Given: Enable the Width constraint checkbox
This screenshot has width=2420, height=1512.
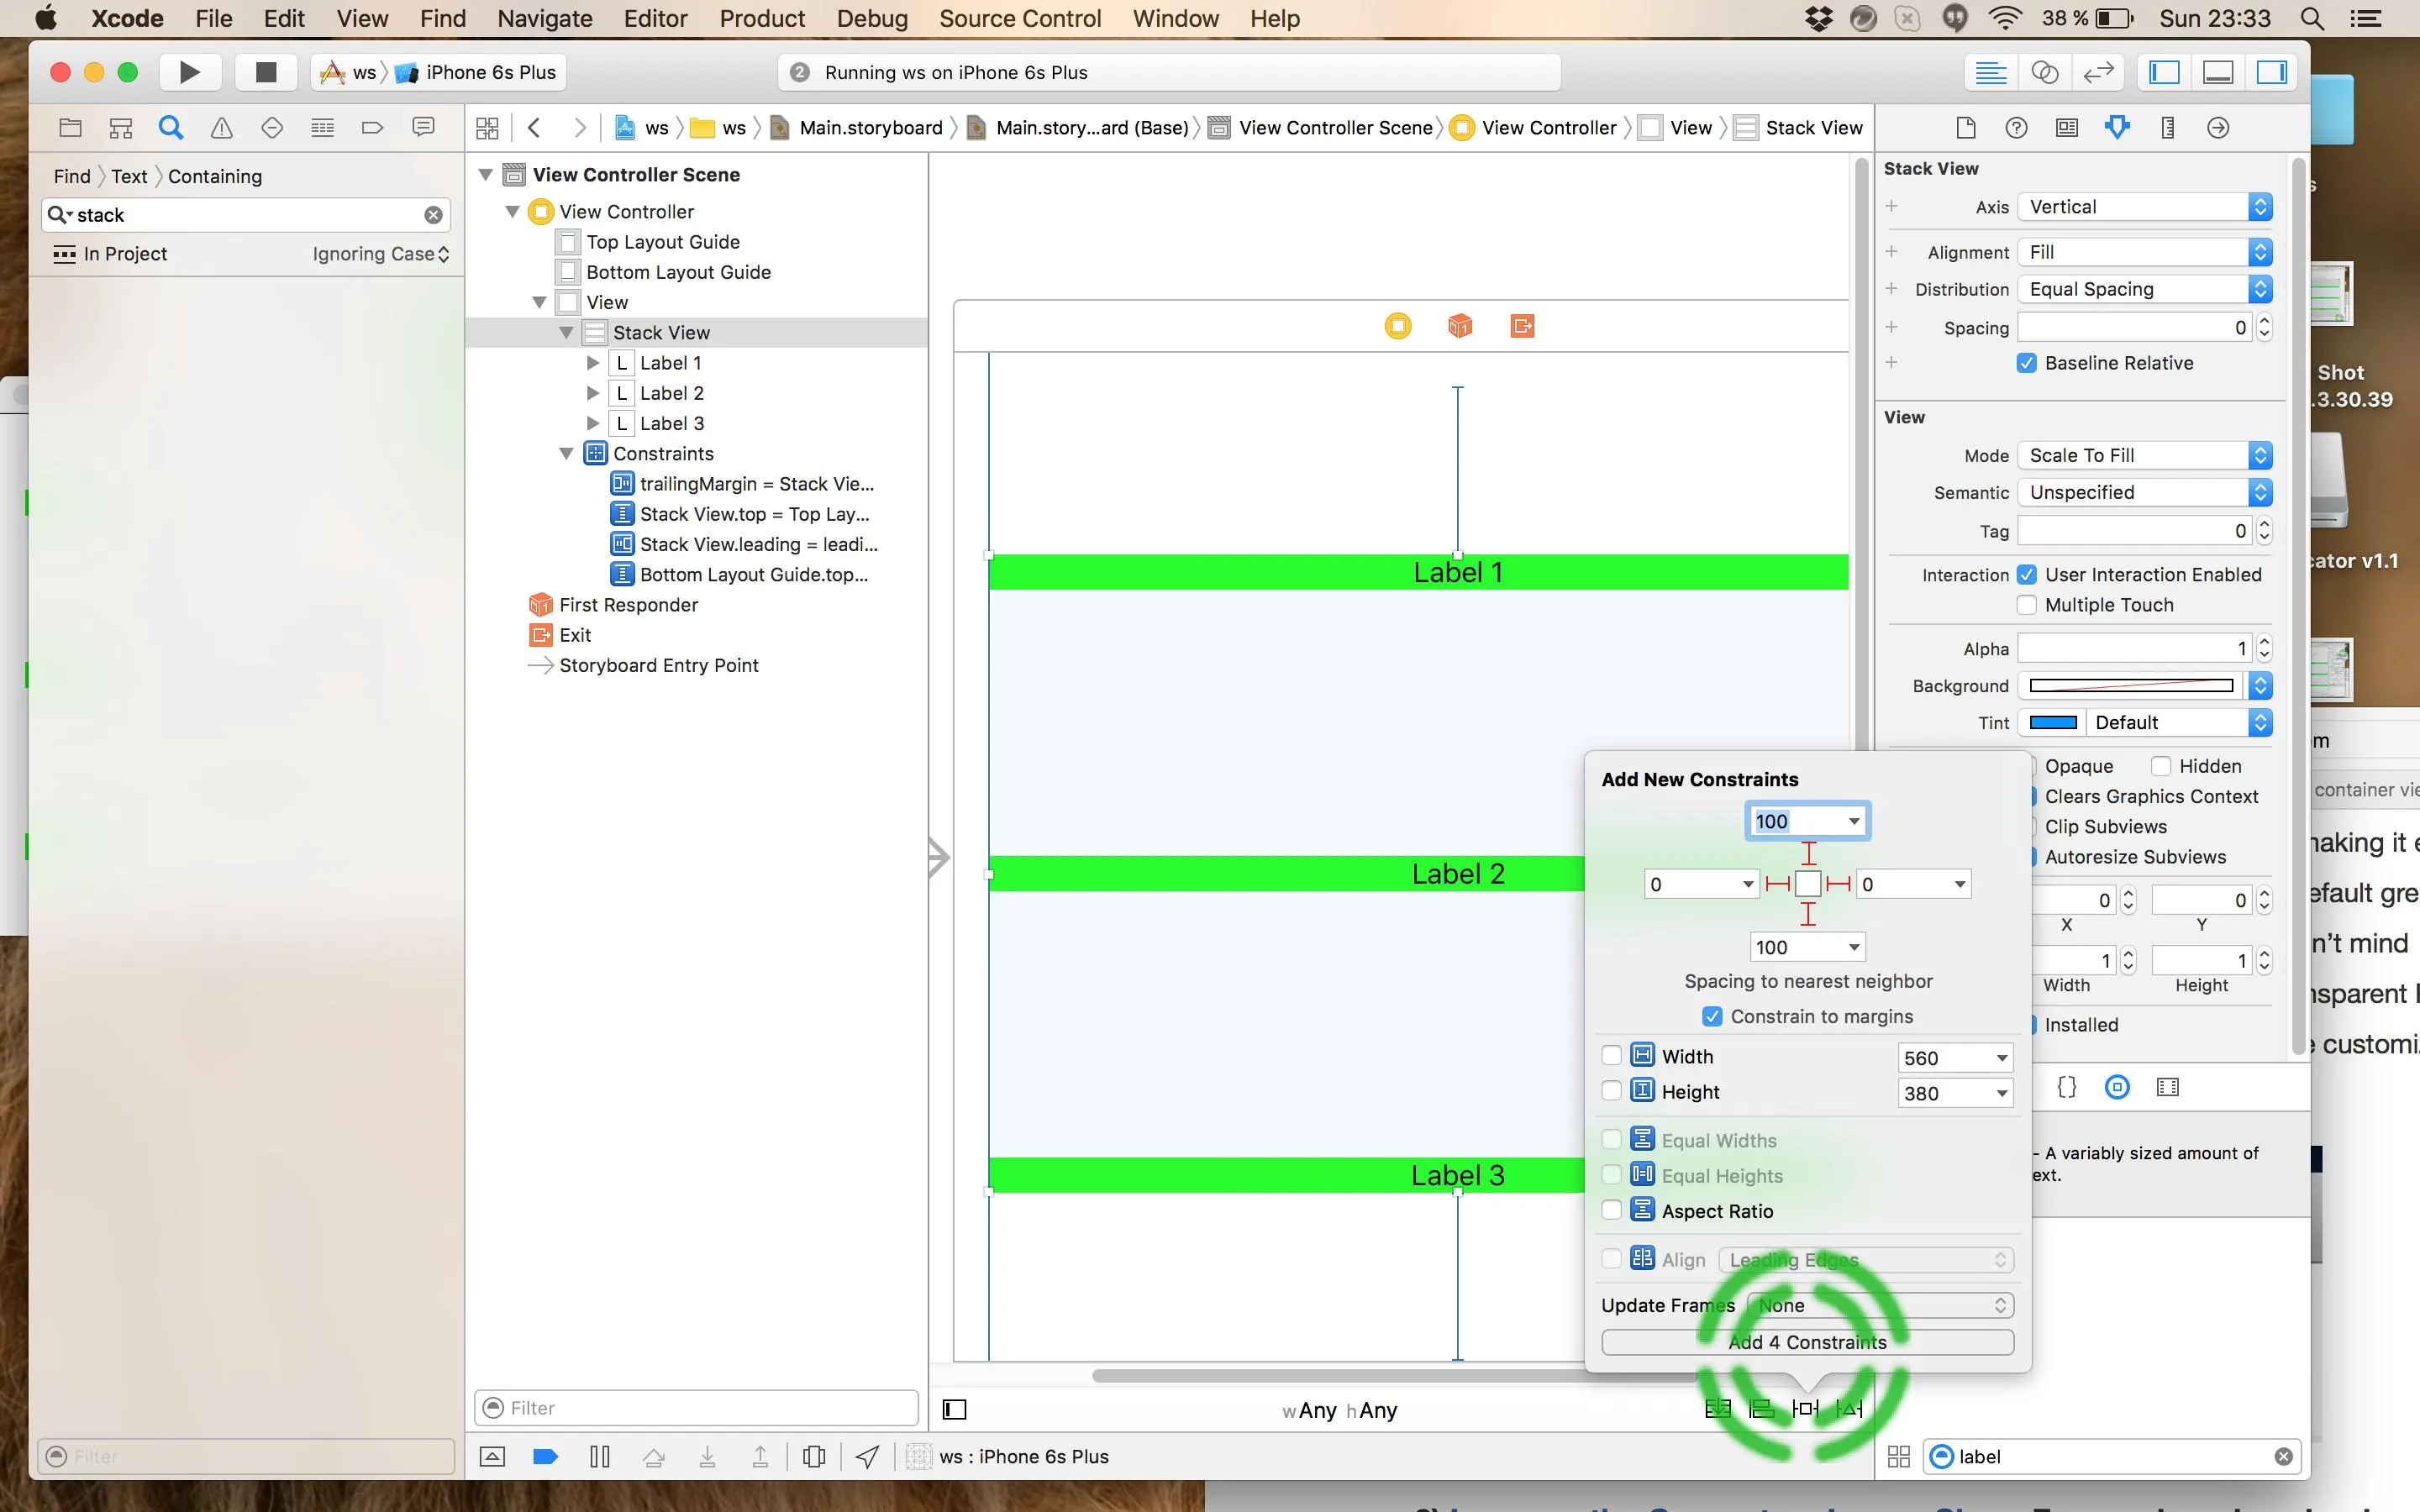Looking at the screenshot, I should pos(1611,1056).
